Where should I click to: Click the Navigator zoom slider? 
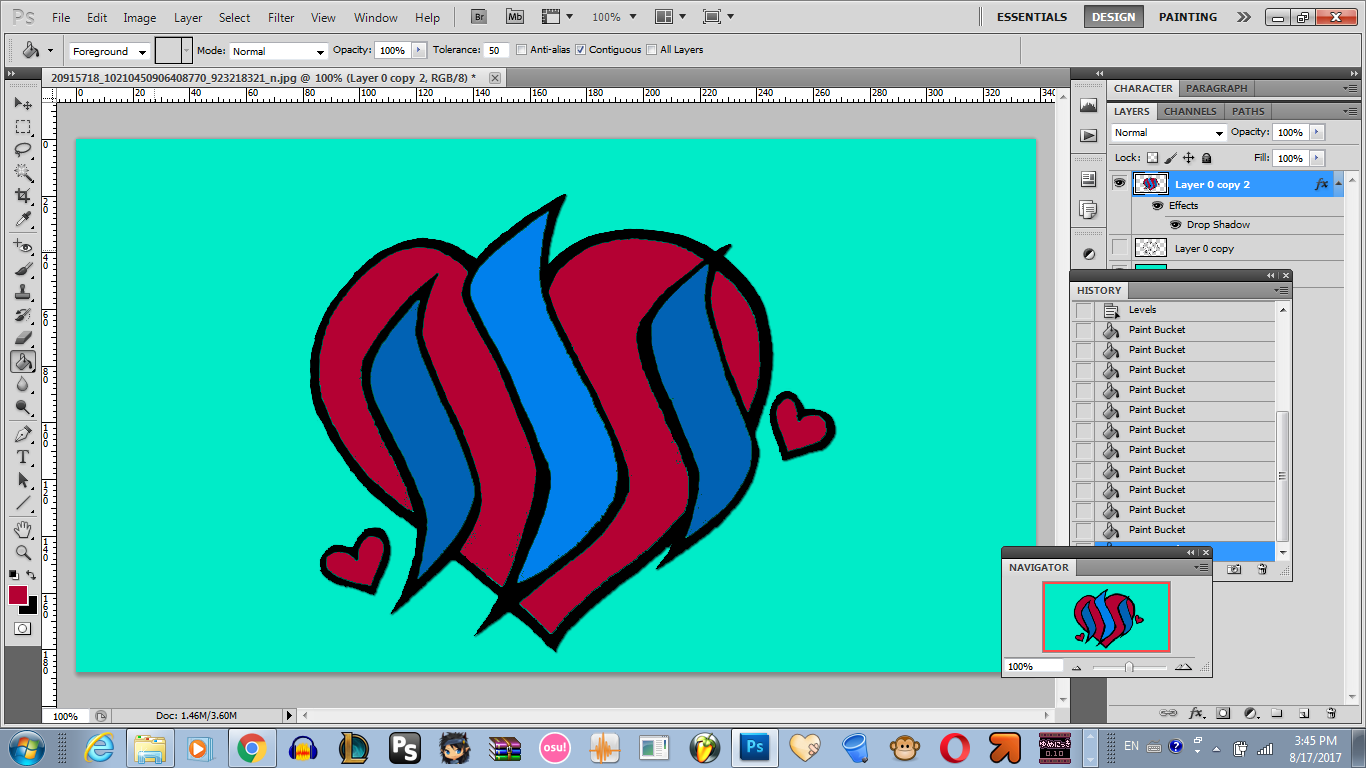[1129, 667]
